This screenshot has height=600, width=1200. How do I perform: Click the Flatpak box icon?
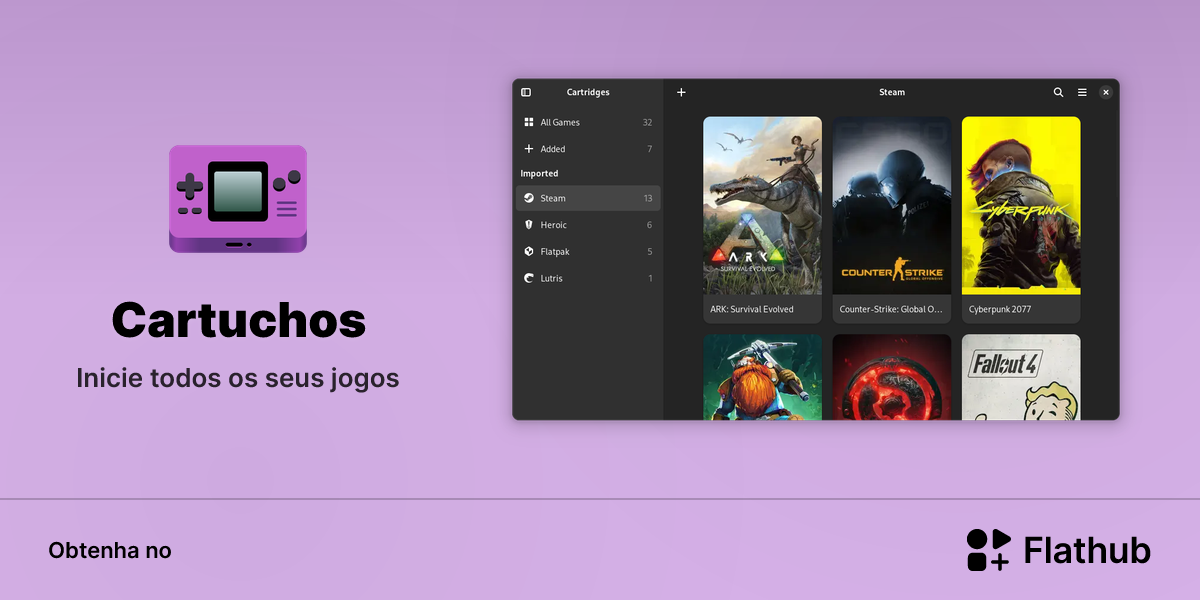click(529, 251)
